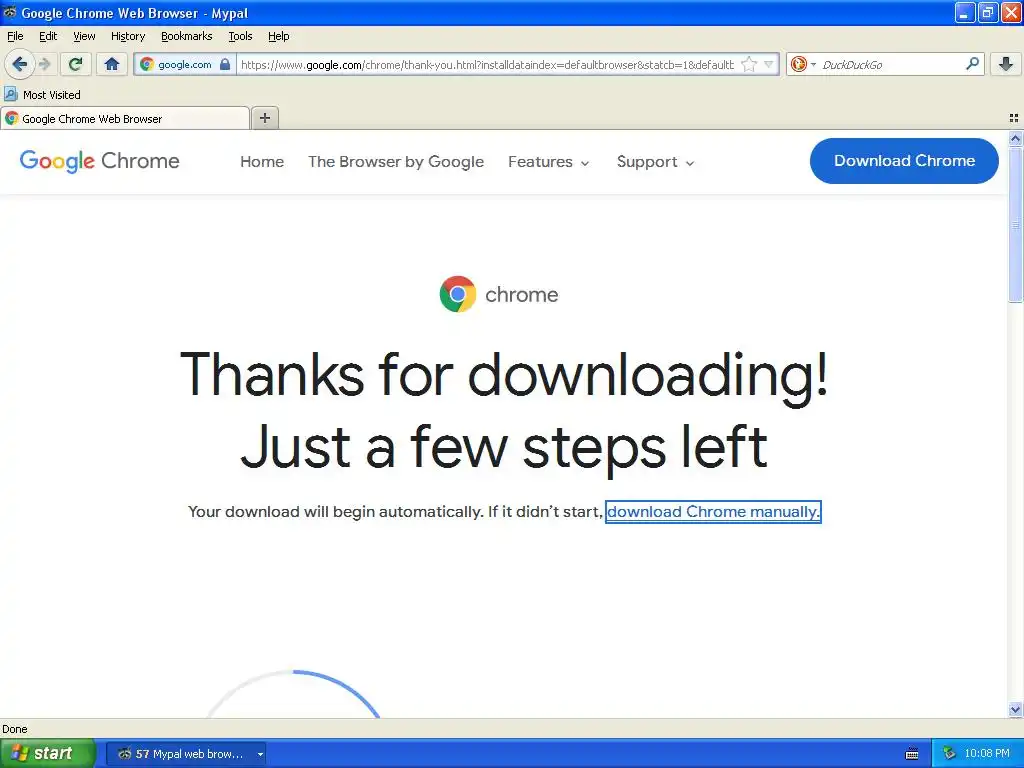Reload the current page
1024x768 pixels.
coord(76,64)
